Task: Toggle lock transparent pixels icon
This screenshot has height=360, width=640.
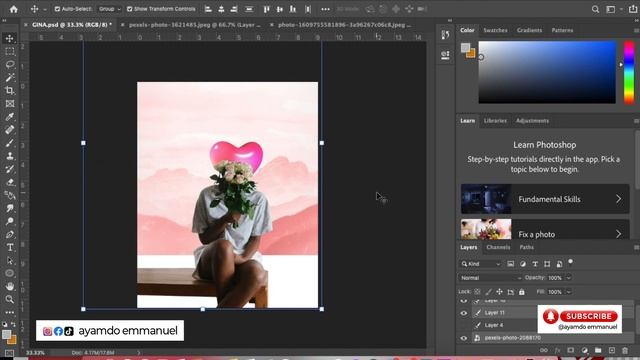Action: pos(477,292)
